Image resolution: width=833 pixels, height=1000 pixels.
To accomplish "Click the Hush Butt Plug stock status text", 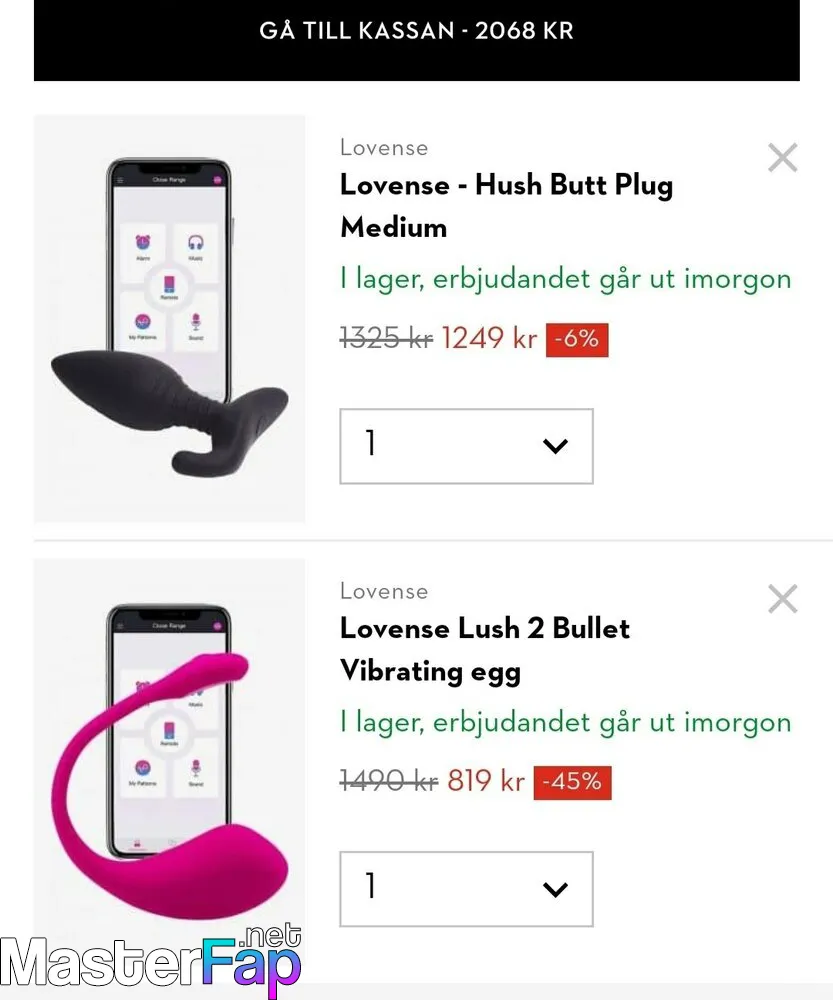I will pyautogui.click(x=566, y=280).
